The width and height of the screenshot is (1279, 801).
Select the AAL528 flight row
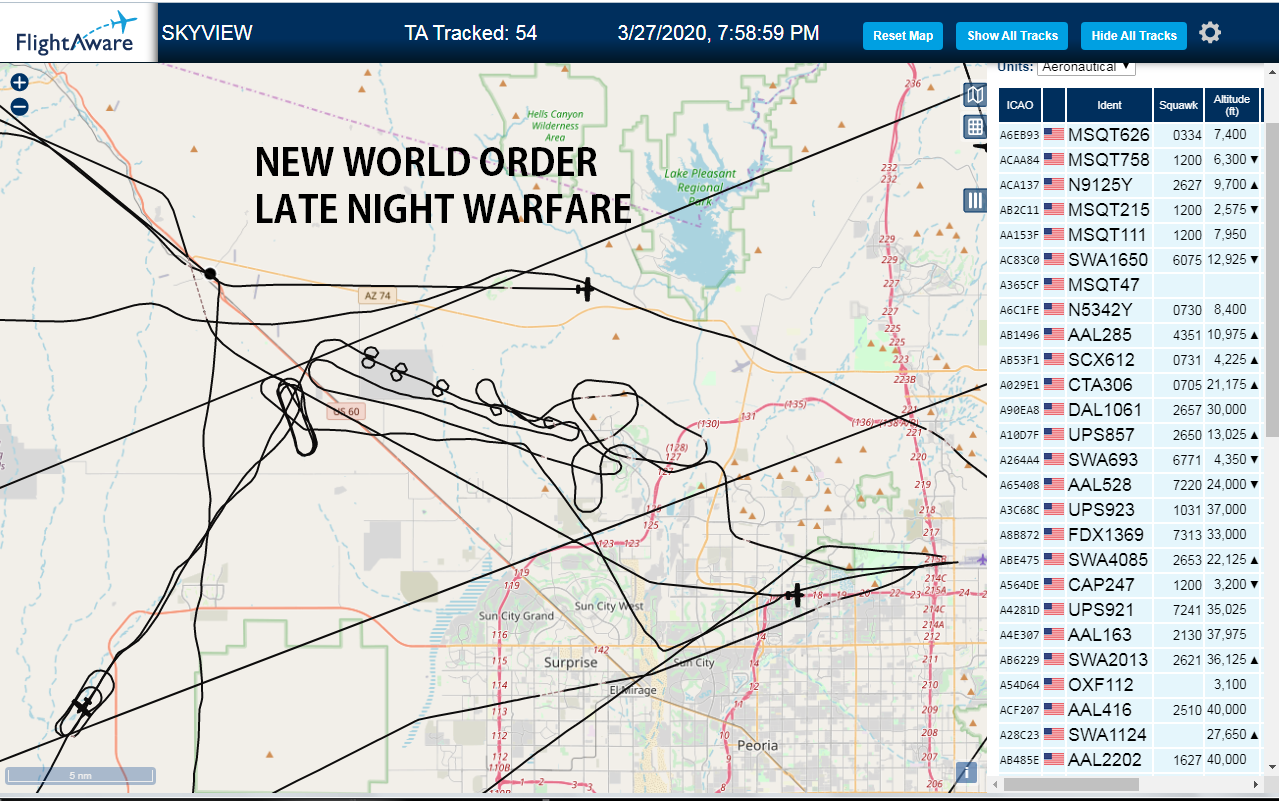click(x=1130, y=484)
